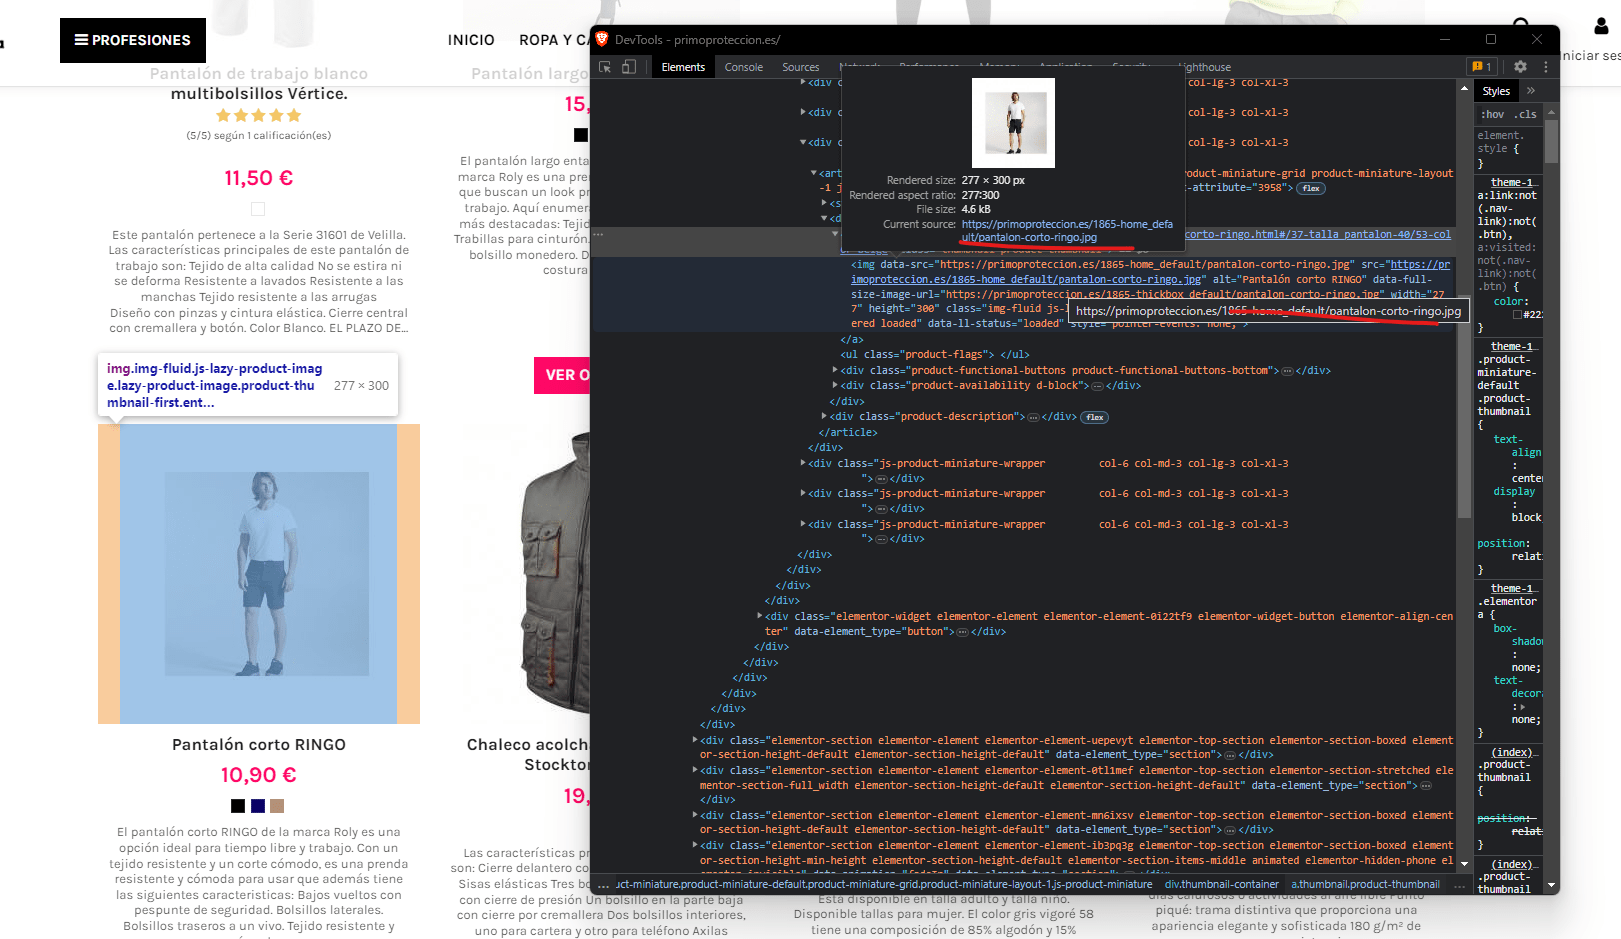This screenshot has width=1621, height=939.
Task: Expand ellipsis inside product-description div
Action: (1033, 417)
